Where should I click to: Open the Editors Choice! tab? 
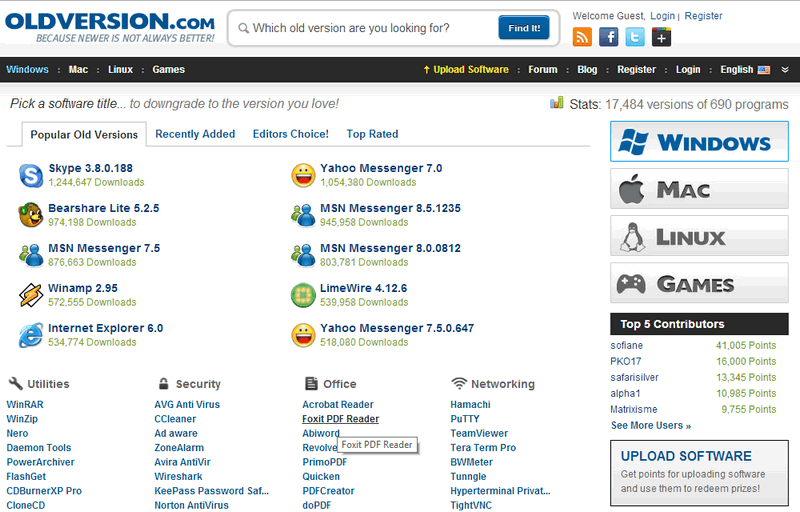tap(291, 134)
